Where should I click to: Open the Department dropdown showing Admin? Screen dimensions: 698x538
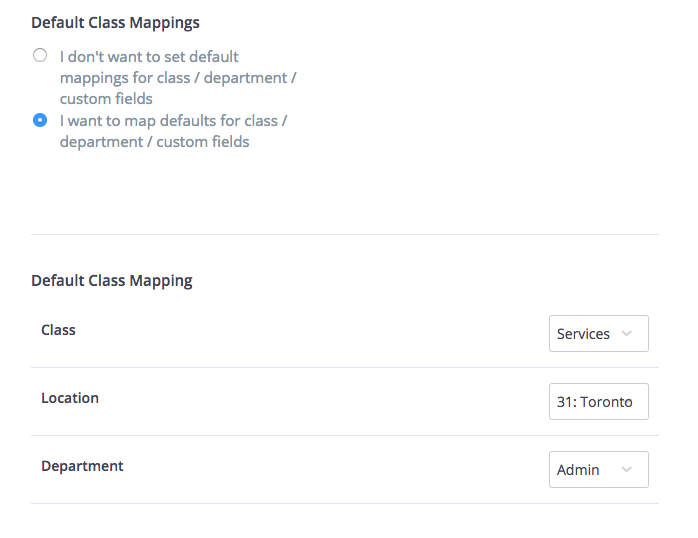[x=598, y=470]
